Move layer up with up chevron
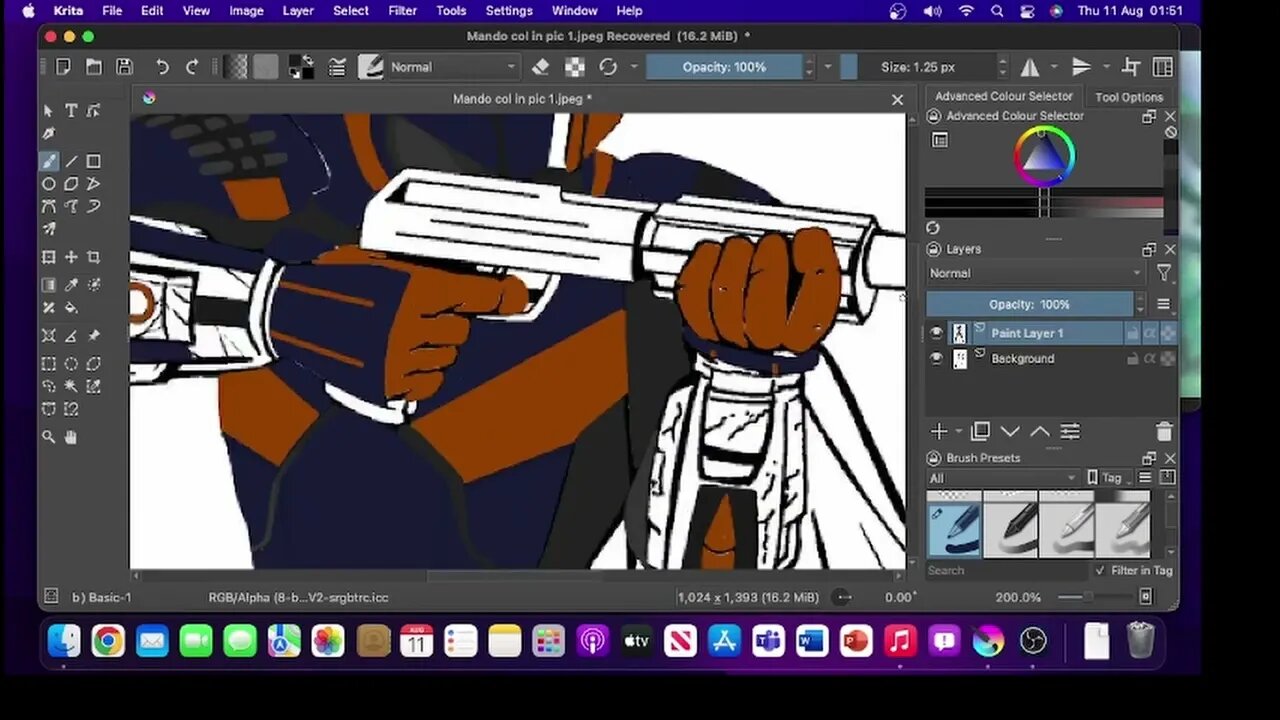 [1040, 432]
